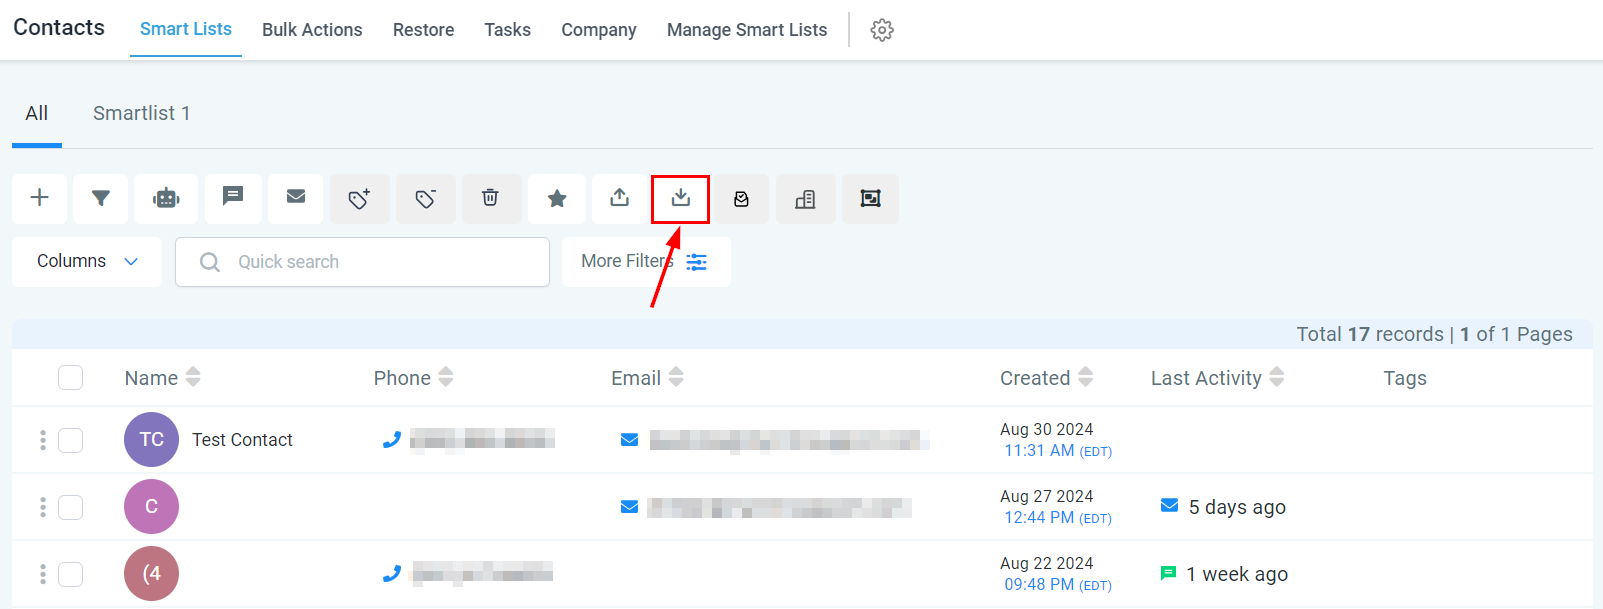The height and width of the screenshot is (609, 1603).
Task: Click the (4 avatar circle
Action: (x=151, y=573)
